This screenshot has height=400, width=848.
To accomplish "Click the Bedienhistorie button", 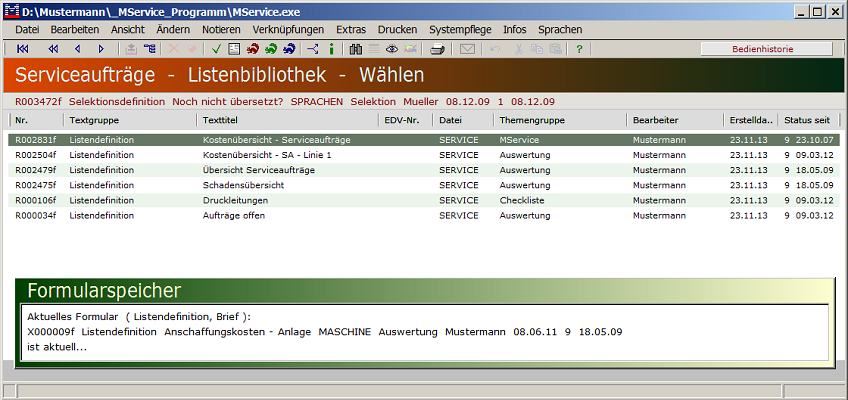I will pos(766,49).
